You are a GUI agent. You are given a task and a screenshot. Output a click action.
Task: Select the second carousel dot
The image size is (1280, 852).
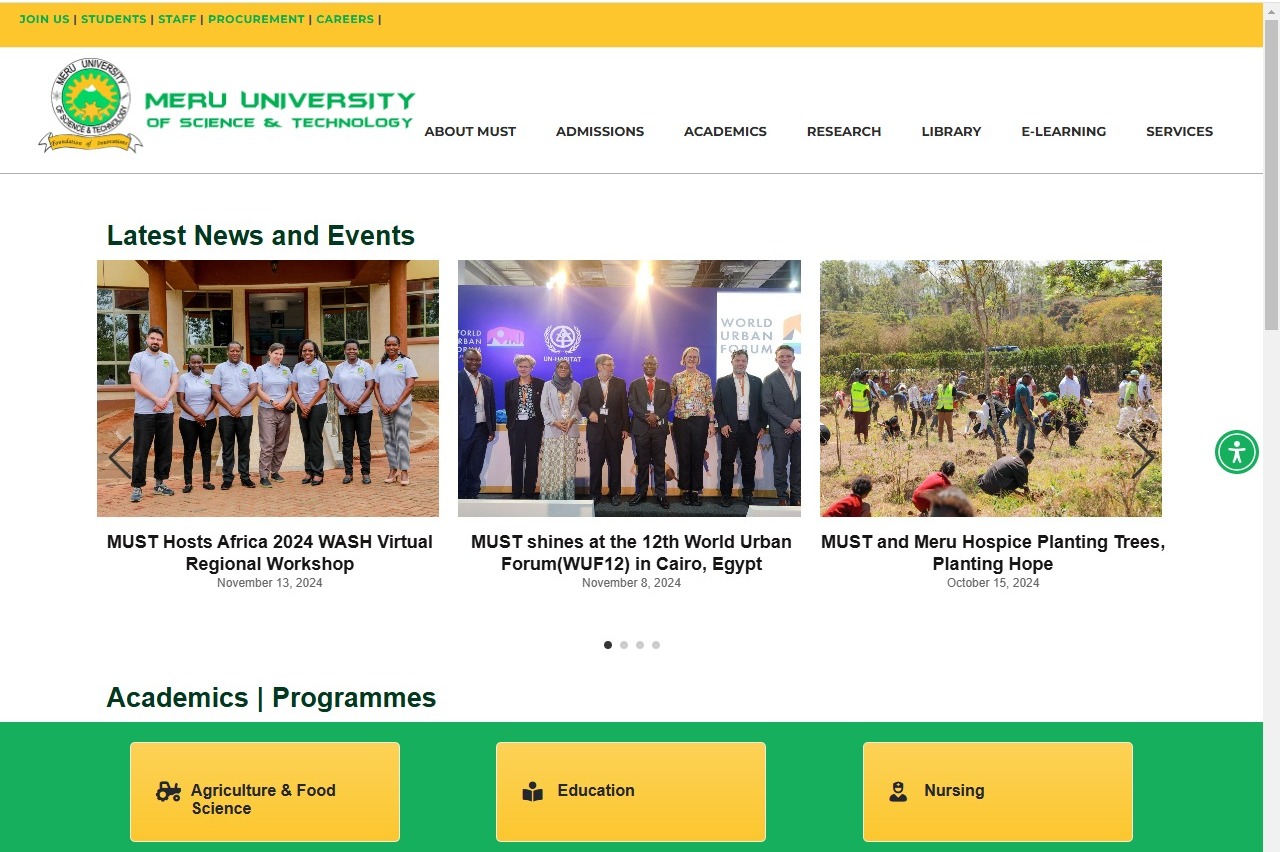click(624, 645)
